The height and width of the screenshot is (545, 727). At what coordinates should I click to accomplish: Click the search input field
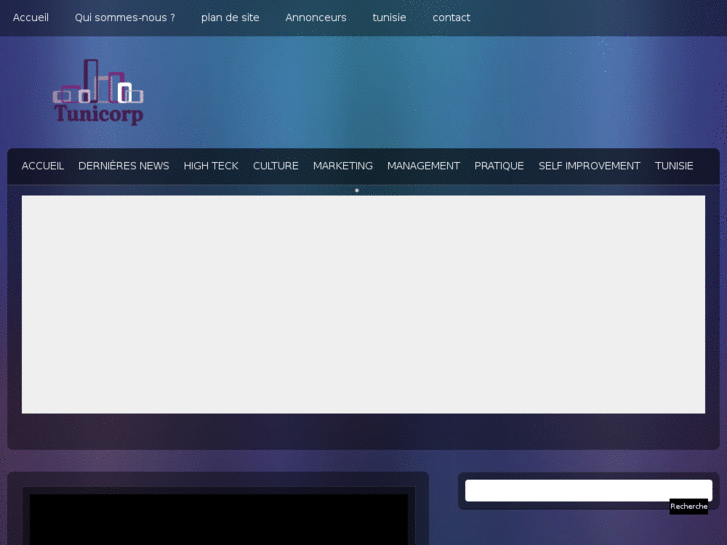588,490
